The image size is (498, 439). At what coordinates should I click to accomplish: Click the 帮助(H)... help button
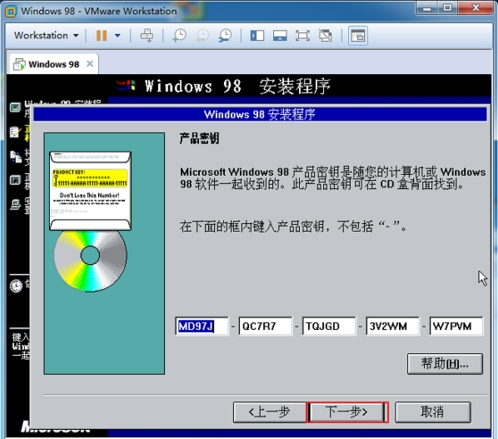pyautogui.click(x=445, y=364)
